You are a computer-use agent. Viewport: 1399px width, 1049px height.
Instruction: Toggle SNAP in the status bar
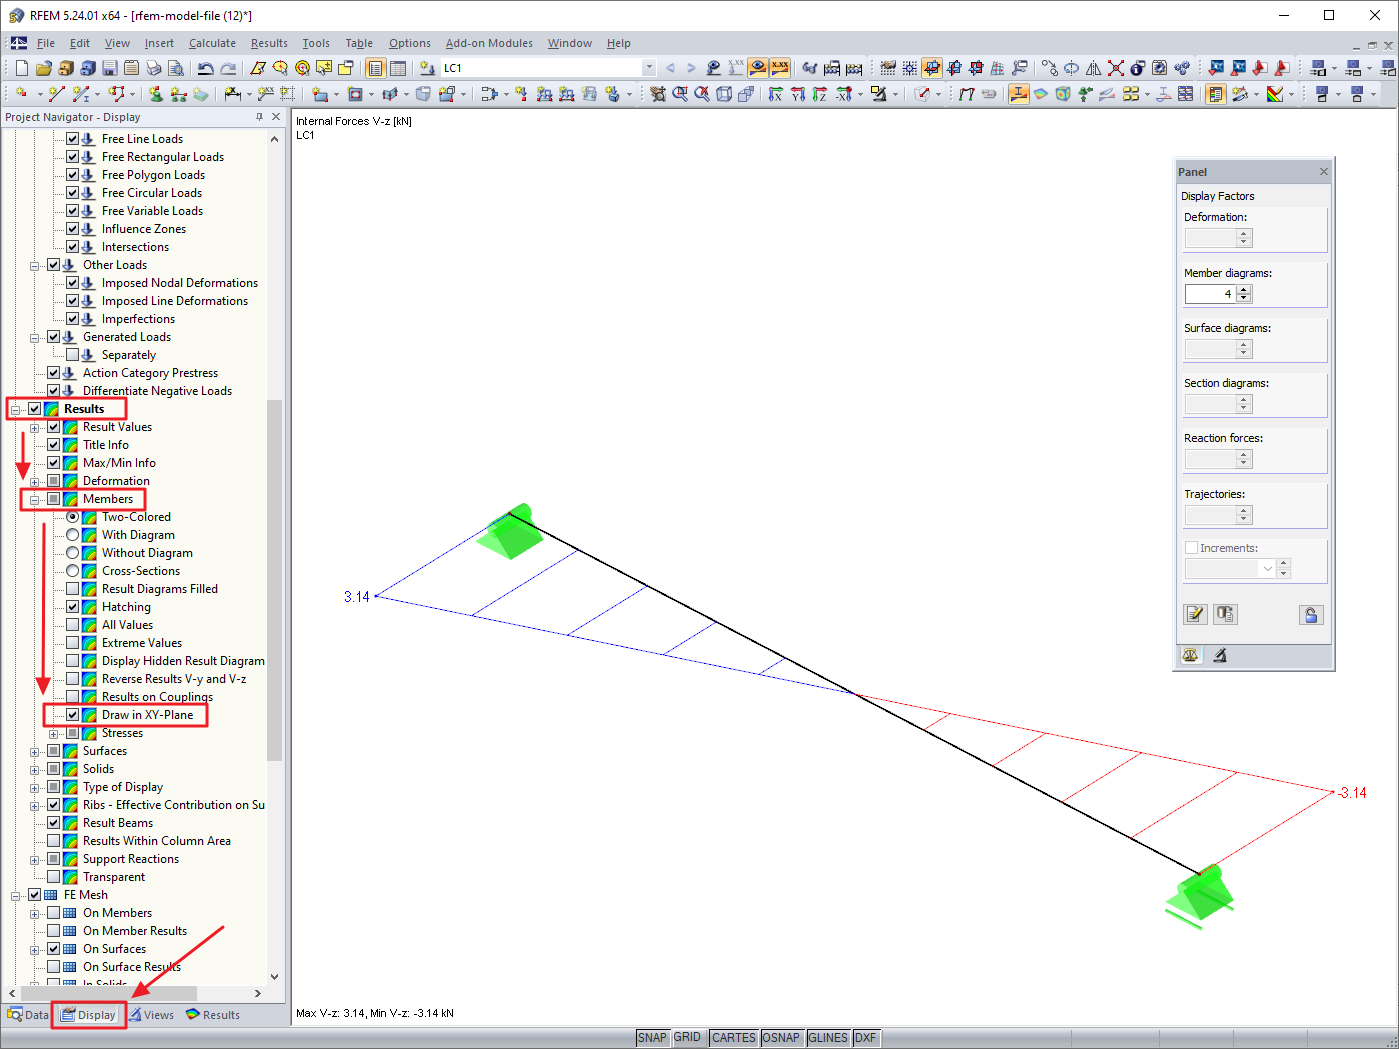coord(652,1038)
